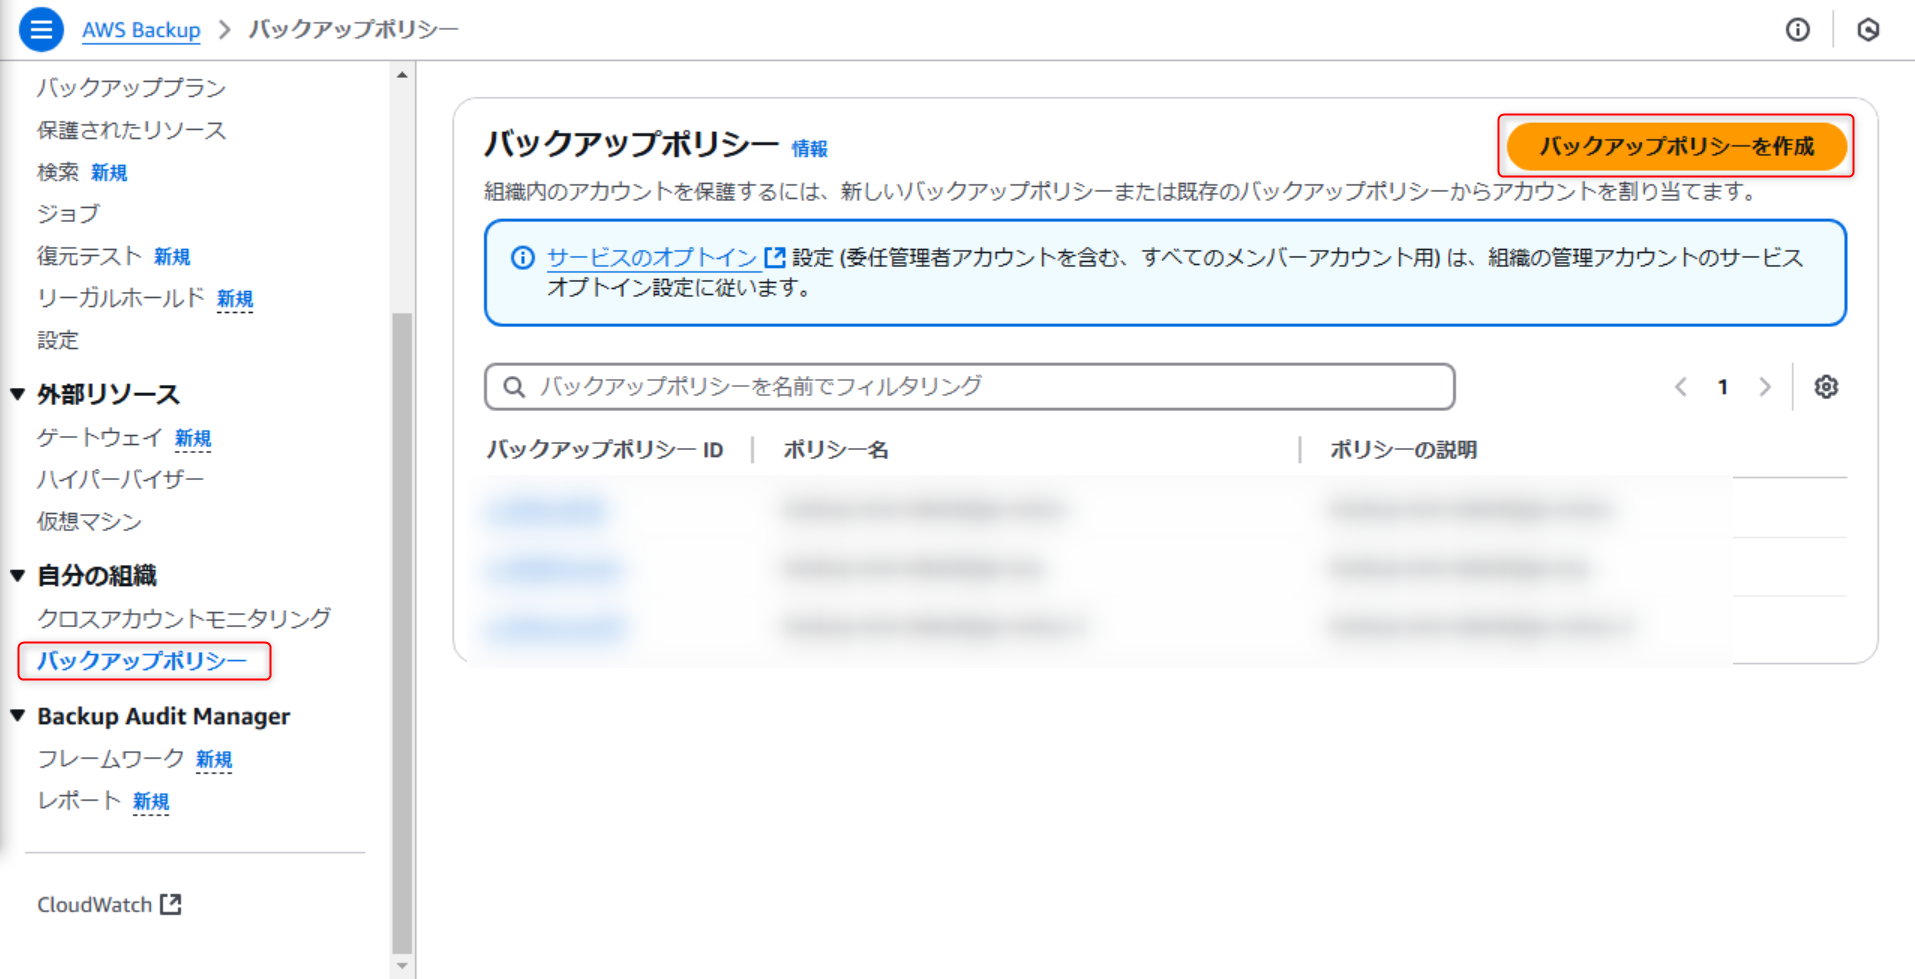Click the hexagon icon at top right
Screen dimensions: 1915x979
point(1867,30)
